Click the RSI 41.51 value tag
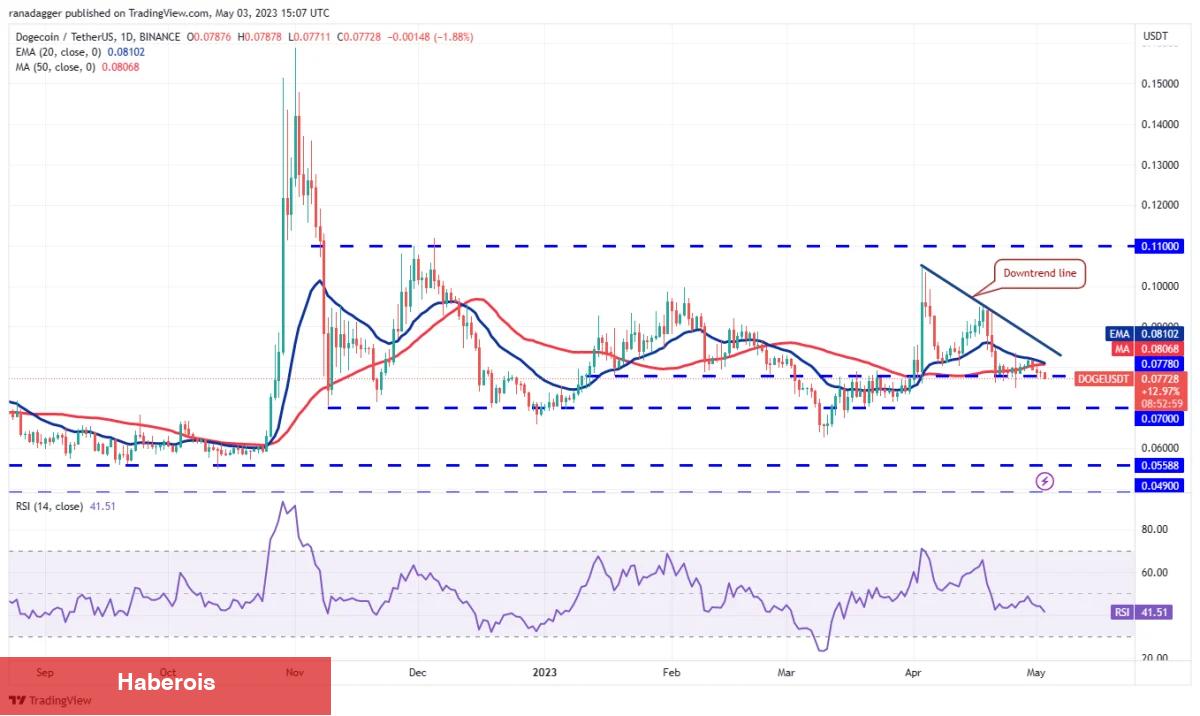This screenshot has height=716, width=1200. (x=1143, y=612)
